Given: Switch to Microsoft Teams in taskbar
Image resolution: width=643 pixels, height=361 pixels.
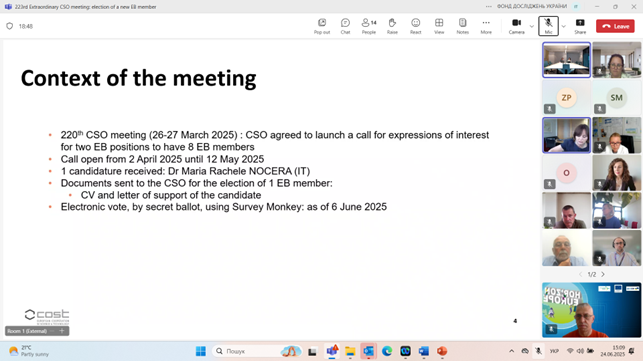Looking at the screenshot, I should [331, 351].
